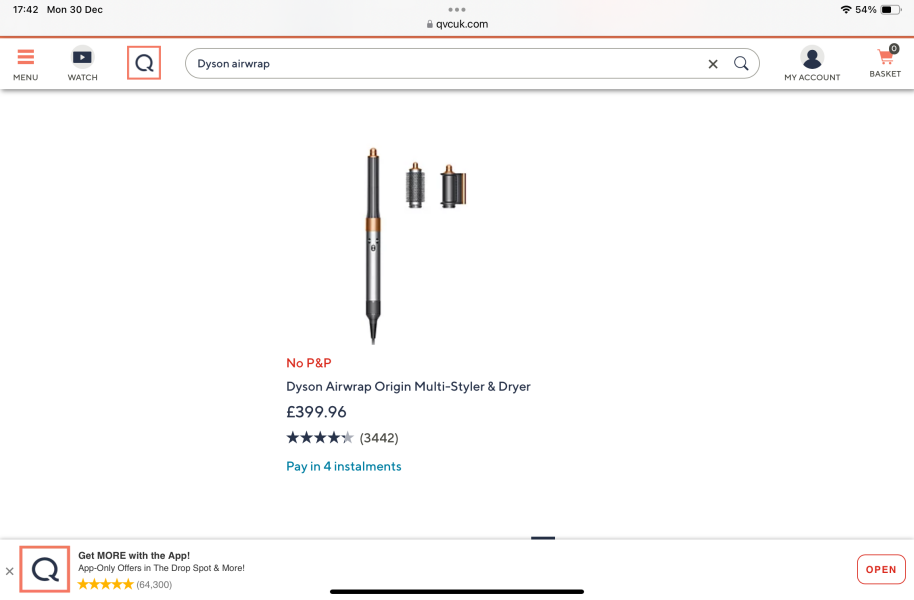This screenshot has width=914, height=600.
Task: Open the Dyson Airwrap product image
Action: coord(416,245)
